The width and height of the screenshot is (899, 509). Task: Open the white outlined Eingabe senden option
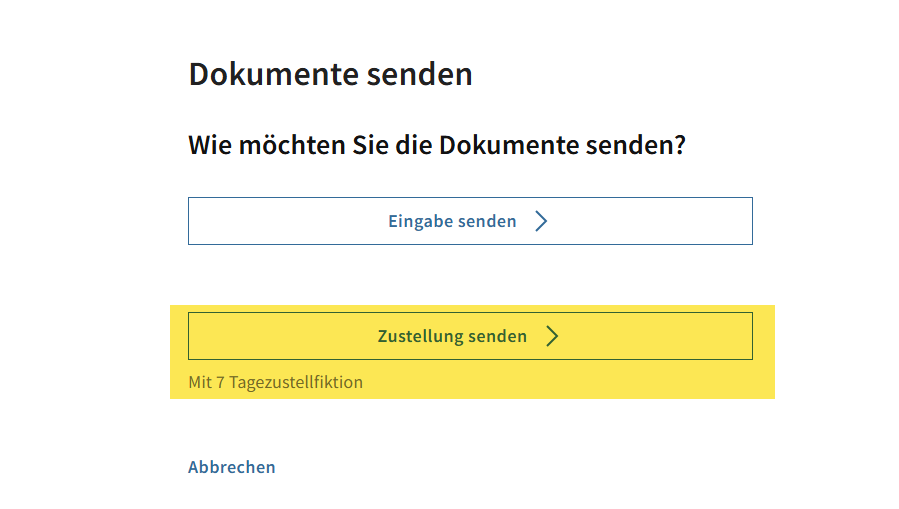point(470,221)
